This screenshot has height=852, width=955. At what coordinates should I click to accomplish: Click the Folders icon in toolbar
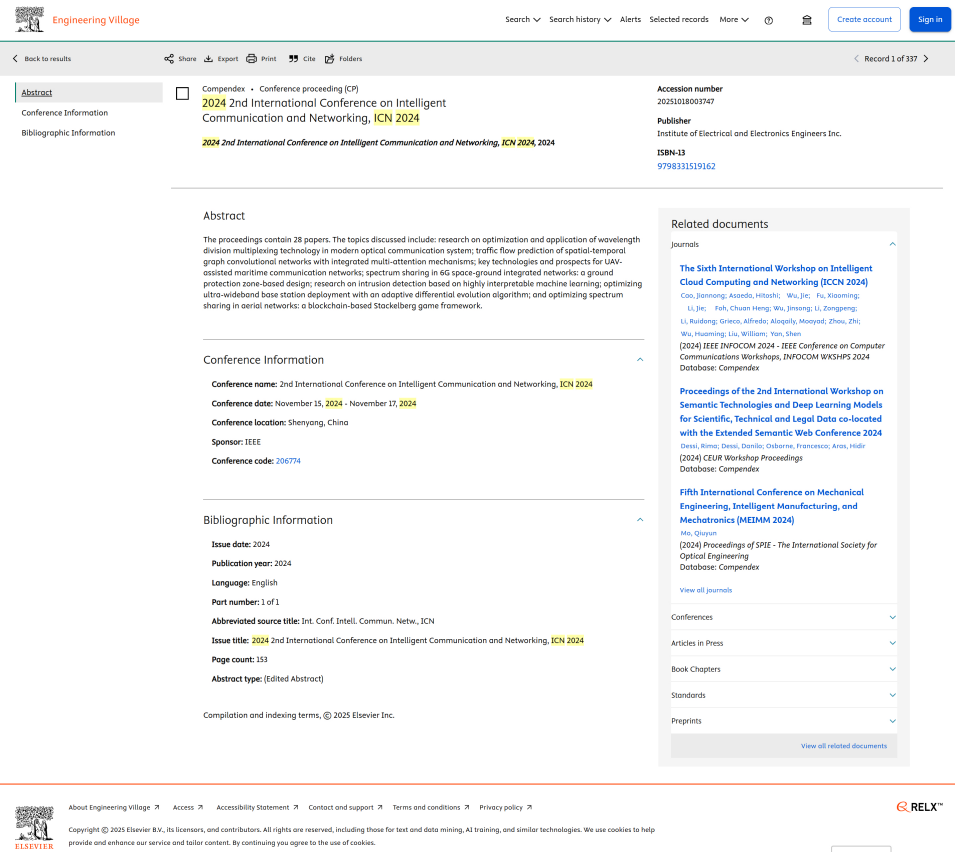point(329,58)
